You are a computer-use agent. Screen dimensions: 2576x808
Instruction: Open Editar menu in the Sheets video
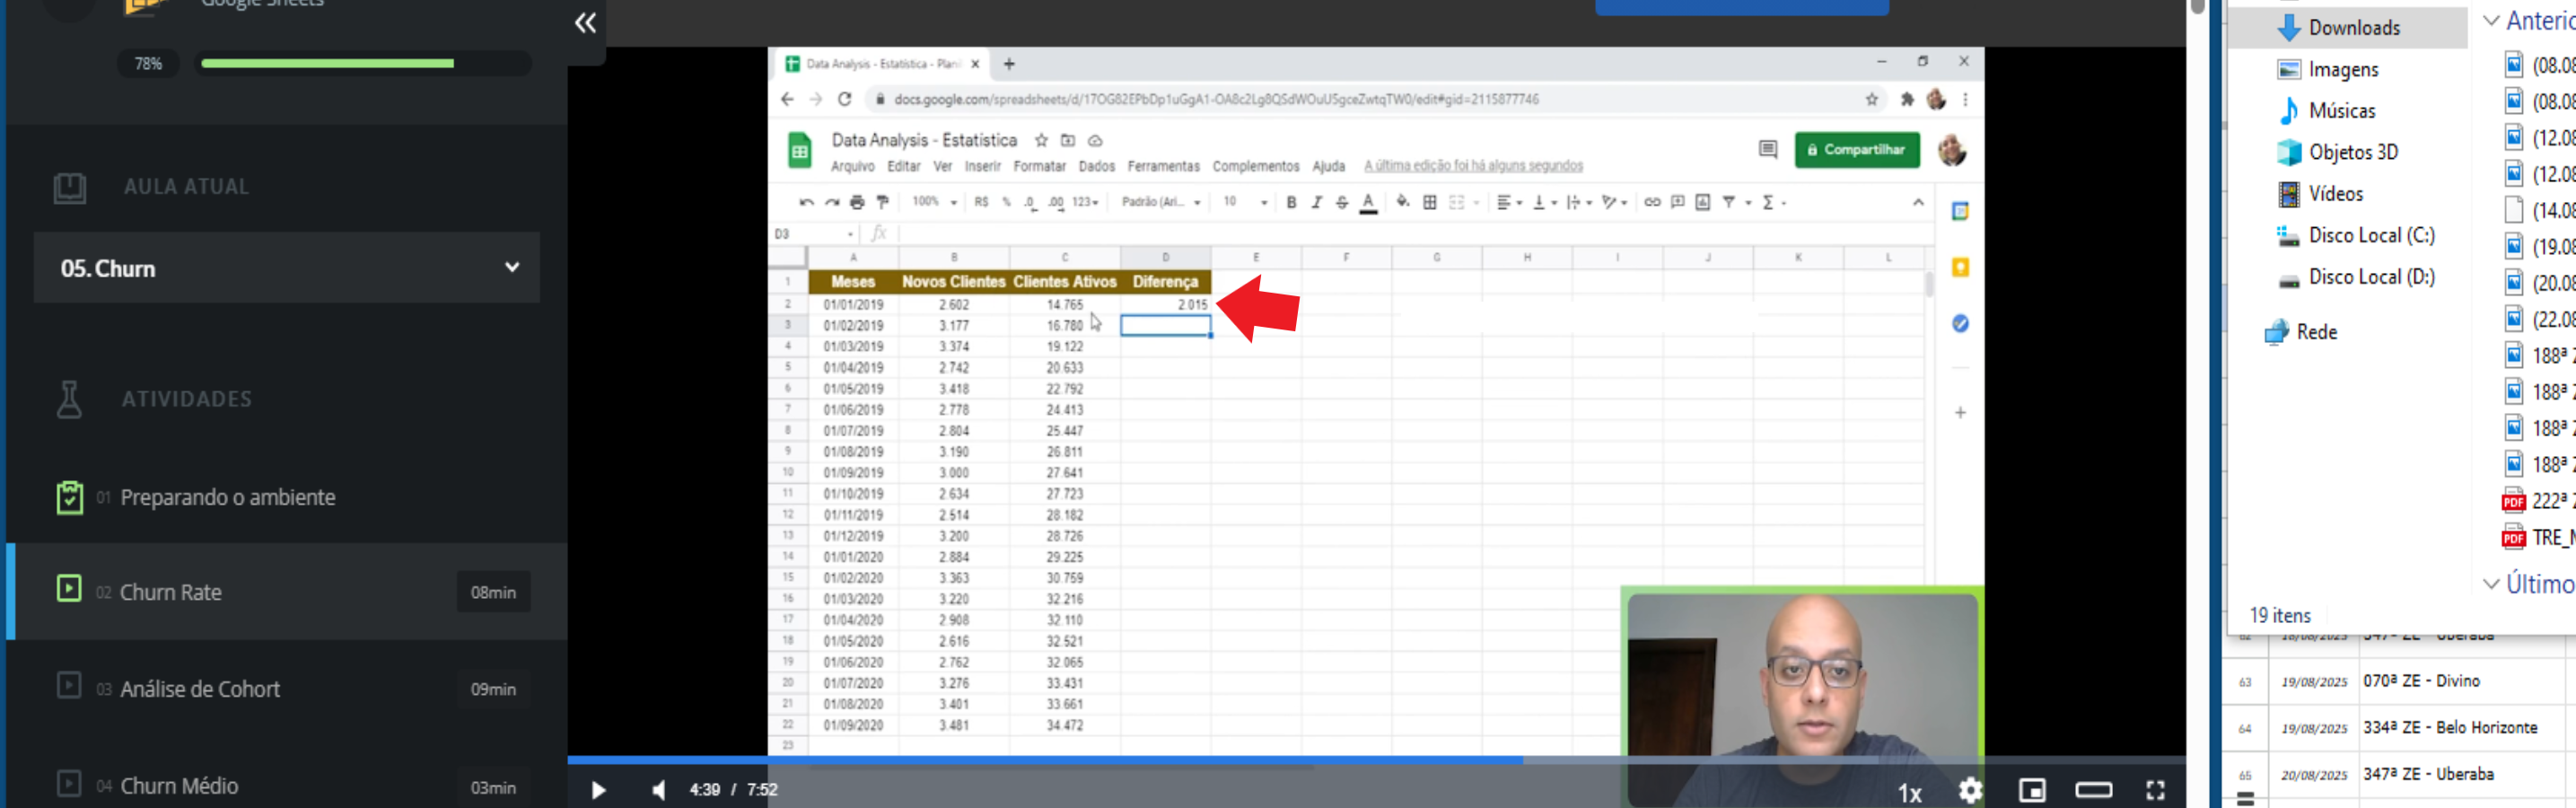[903, 167]
